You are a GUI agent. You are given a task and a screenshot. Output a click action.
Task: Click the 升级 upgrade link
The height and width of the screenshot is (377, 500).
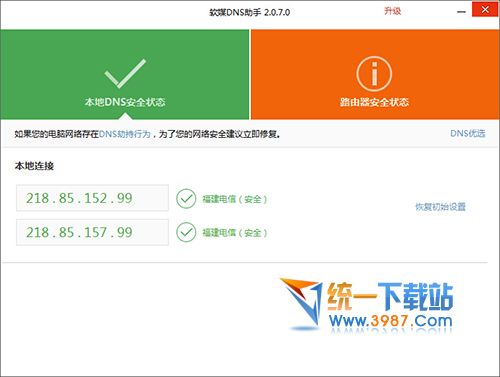392,11
